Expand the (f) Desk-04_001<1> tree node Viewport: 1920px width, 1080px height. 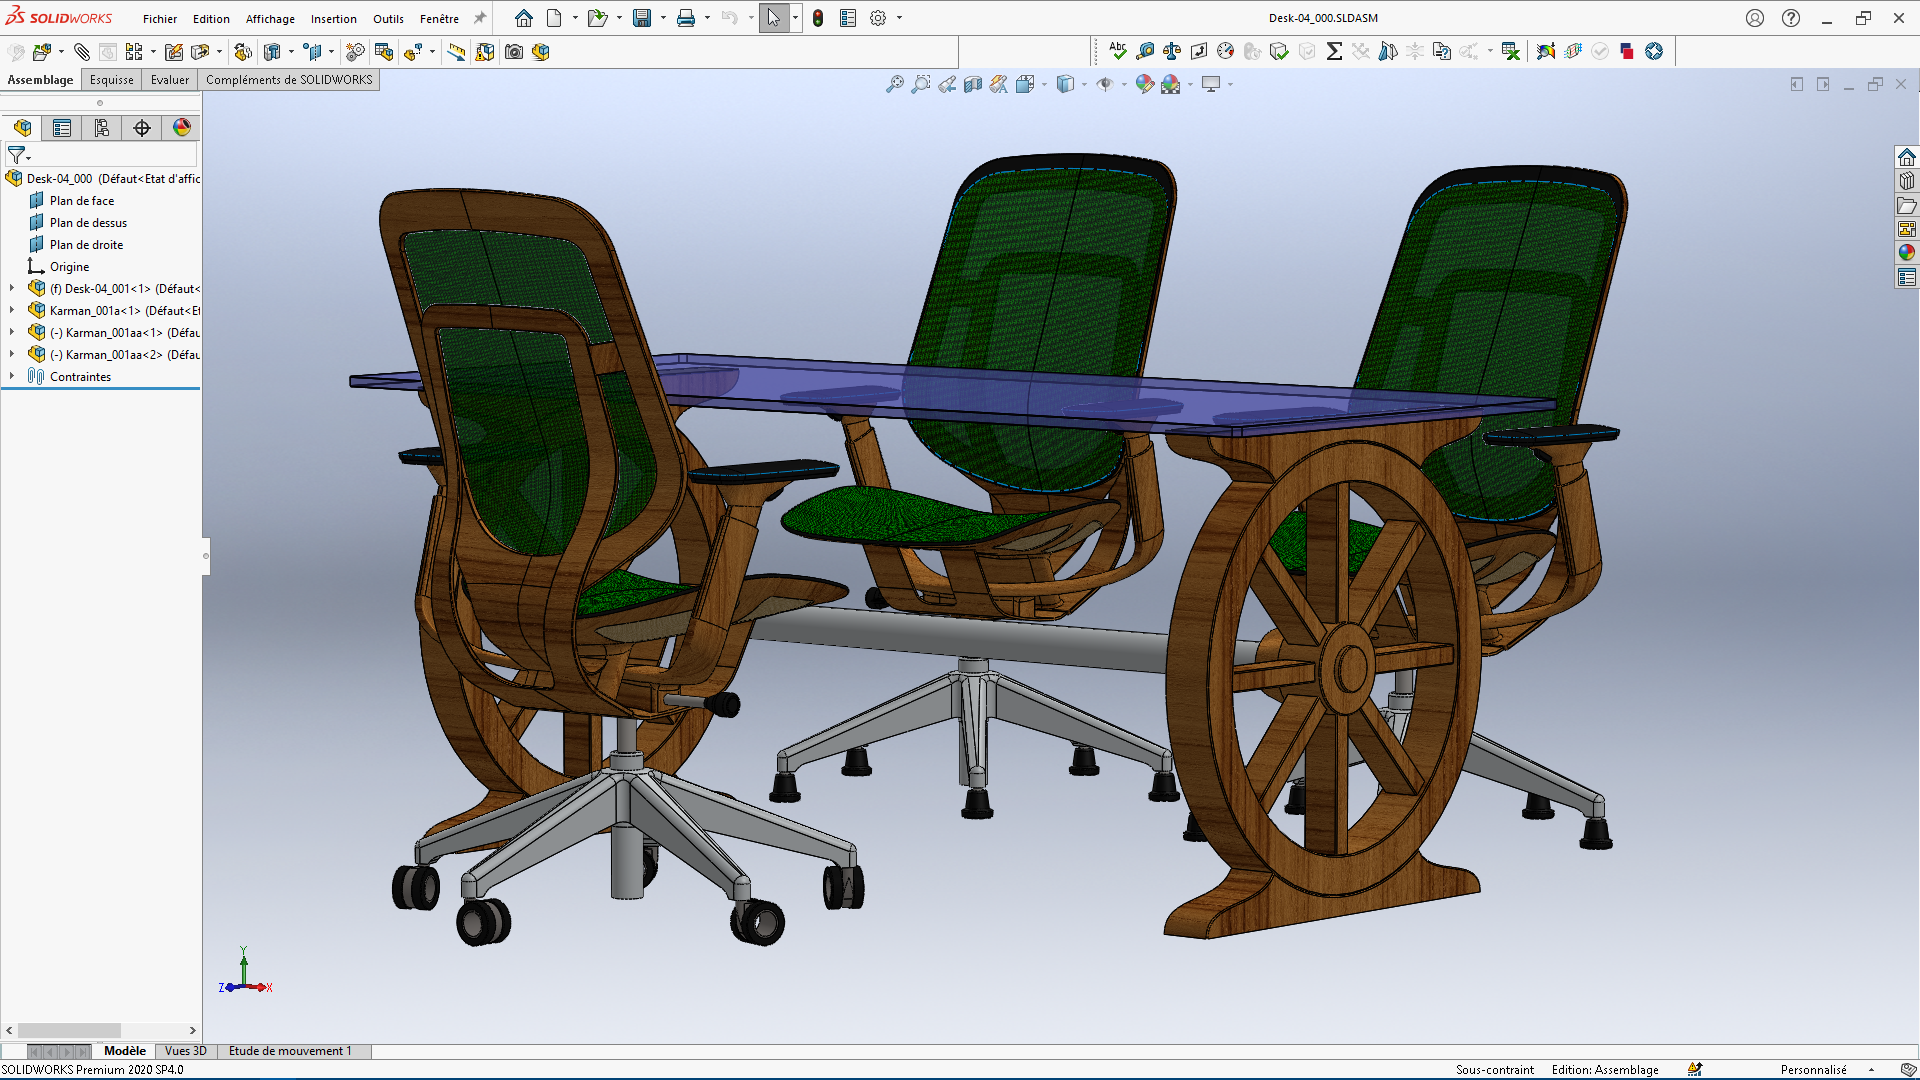click(x=12, y=288)
